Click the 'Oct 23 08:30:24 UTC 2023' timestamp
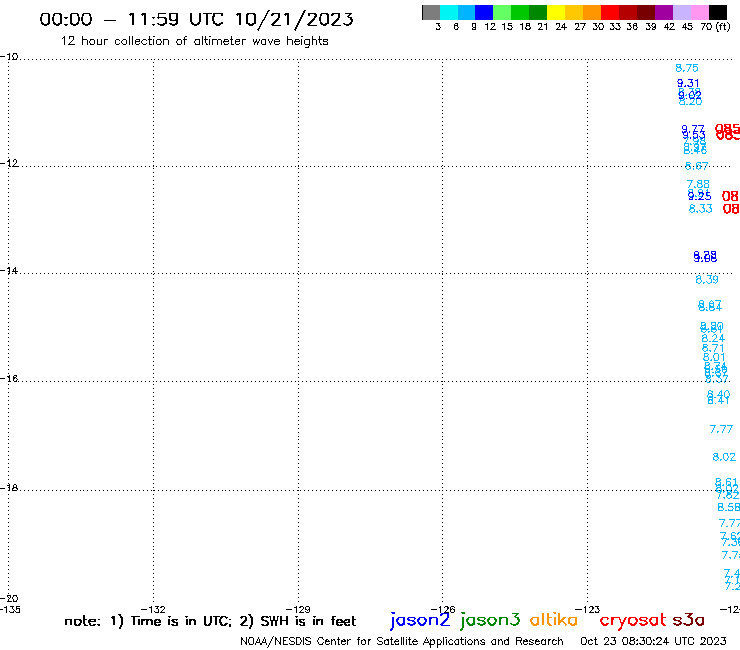This screenshot has height=650, width=740. 653,642
